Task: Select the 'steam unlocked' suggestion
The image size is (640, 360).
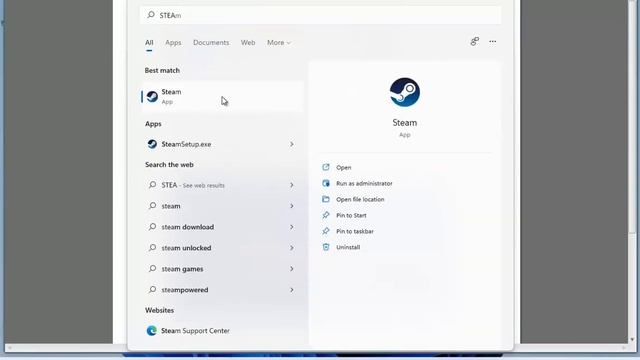Action: [x=221, y=248]
